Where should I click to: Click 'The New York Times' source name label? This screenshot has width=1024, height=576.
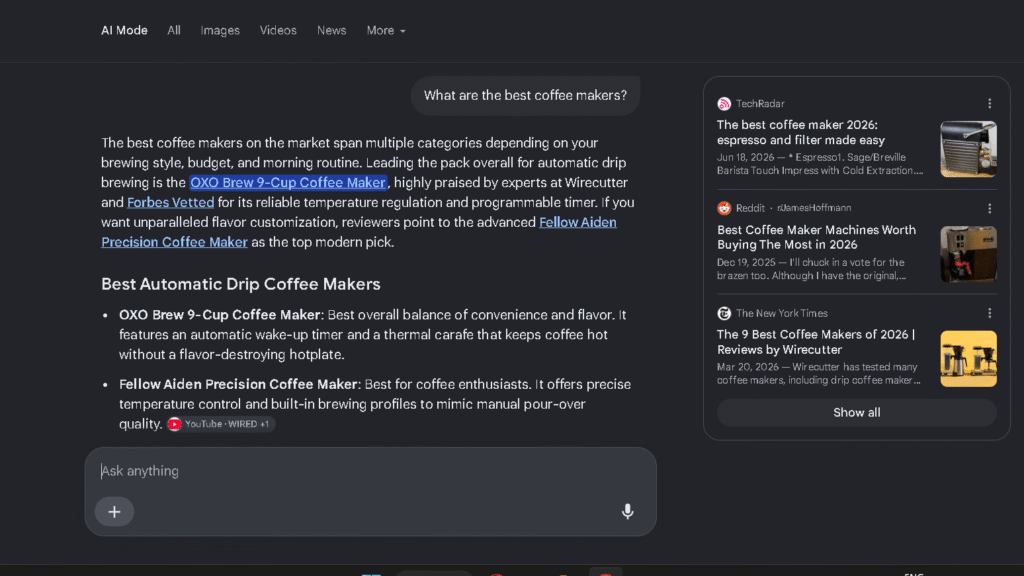point(782,313)
